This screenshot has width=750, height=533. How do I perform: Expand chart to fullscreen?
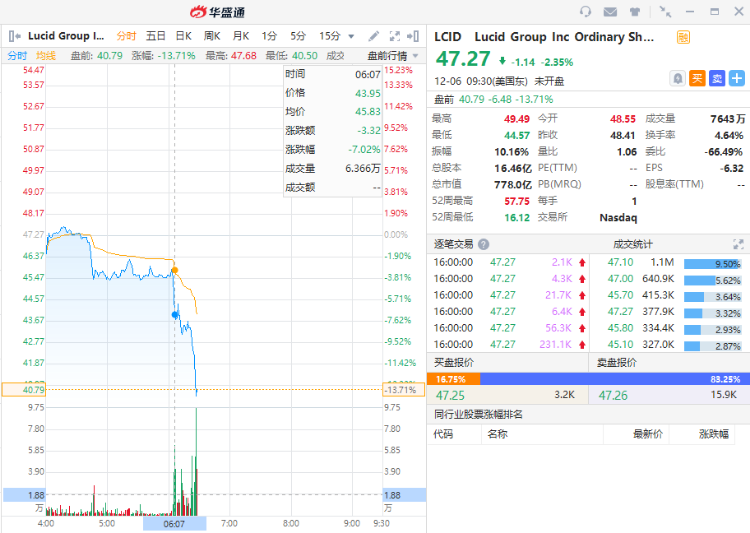point(395,36)
